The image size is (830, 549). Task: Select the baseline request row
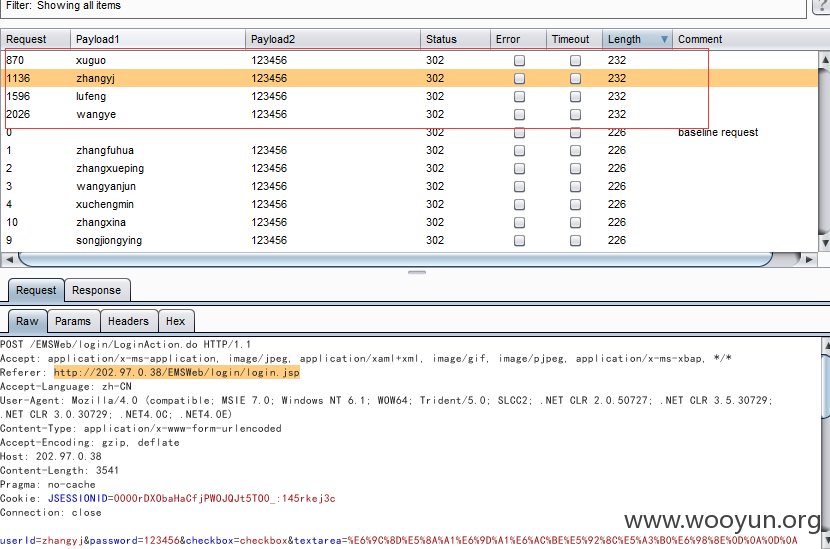tap(409, 132)
